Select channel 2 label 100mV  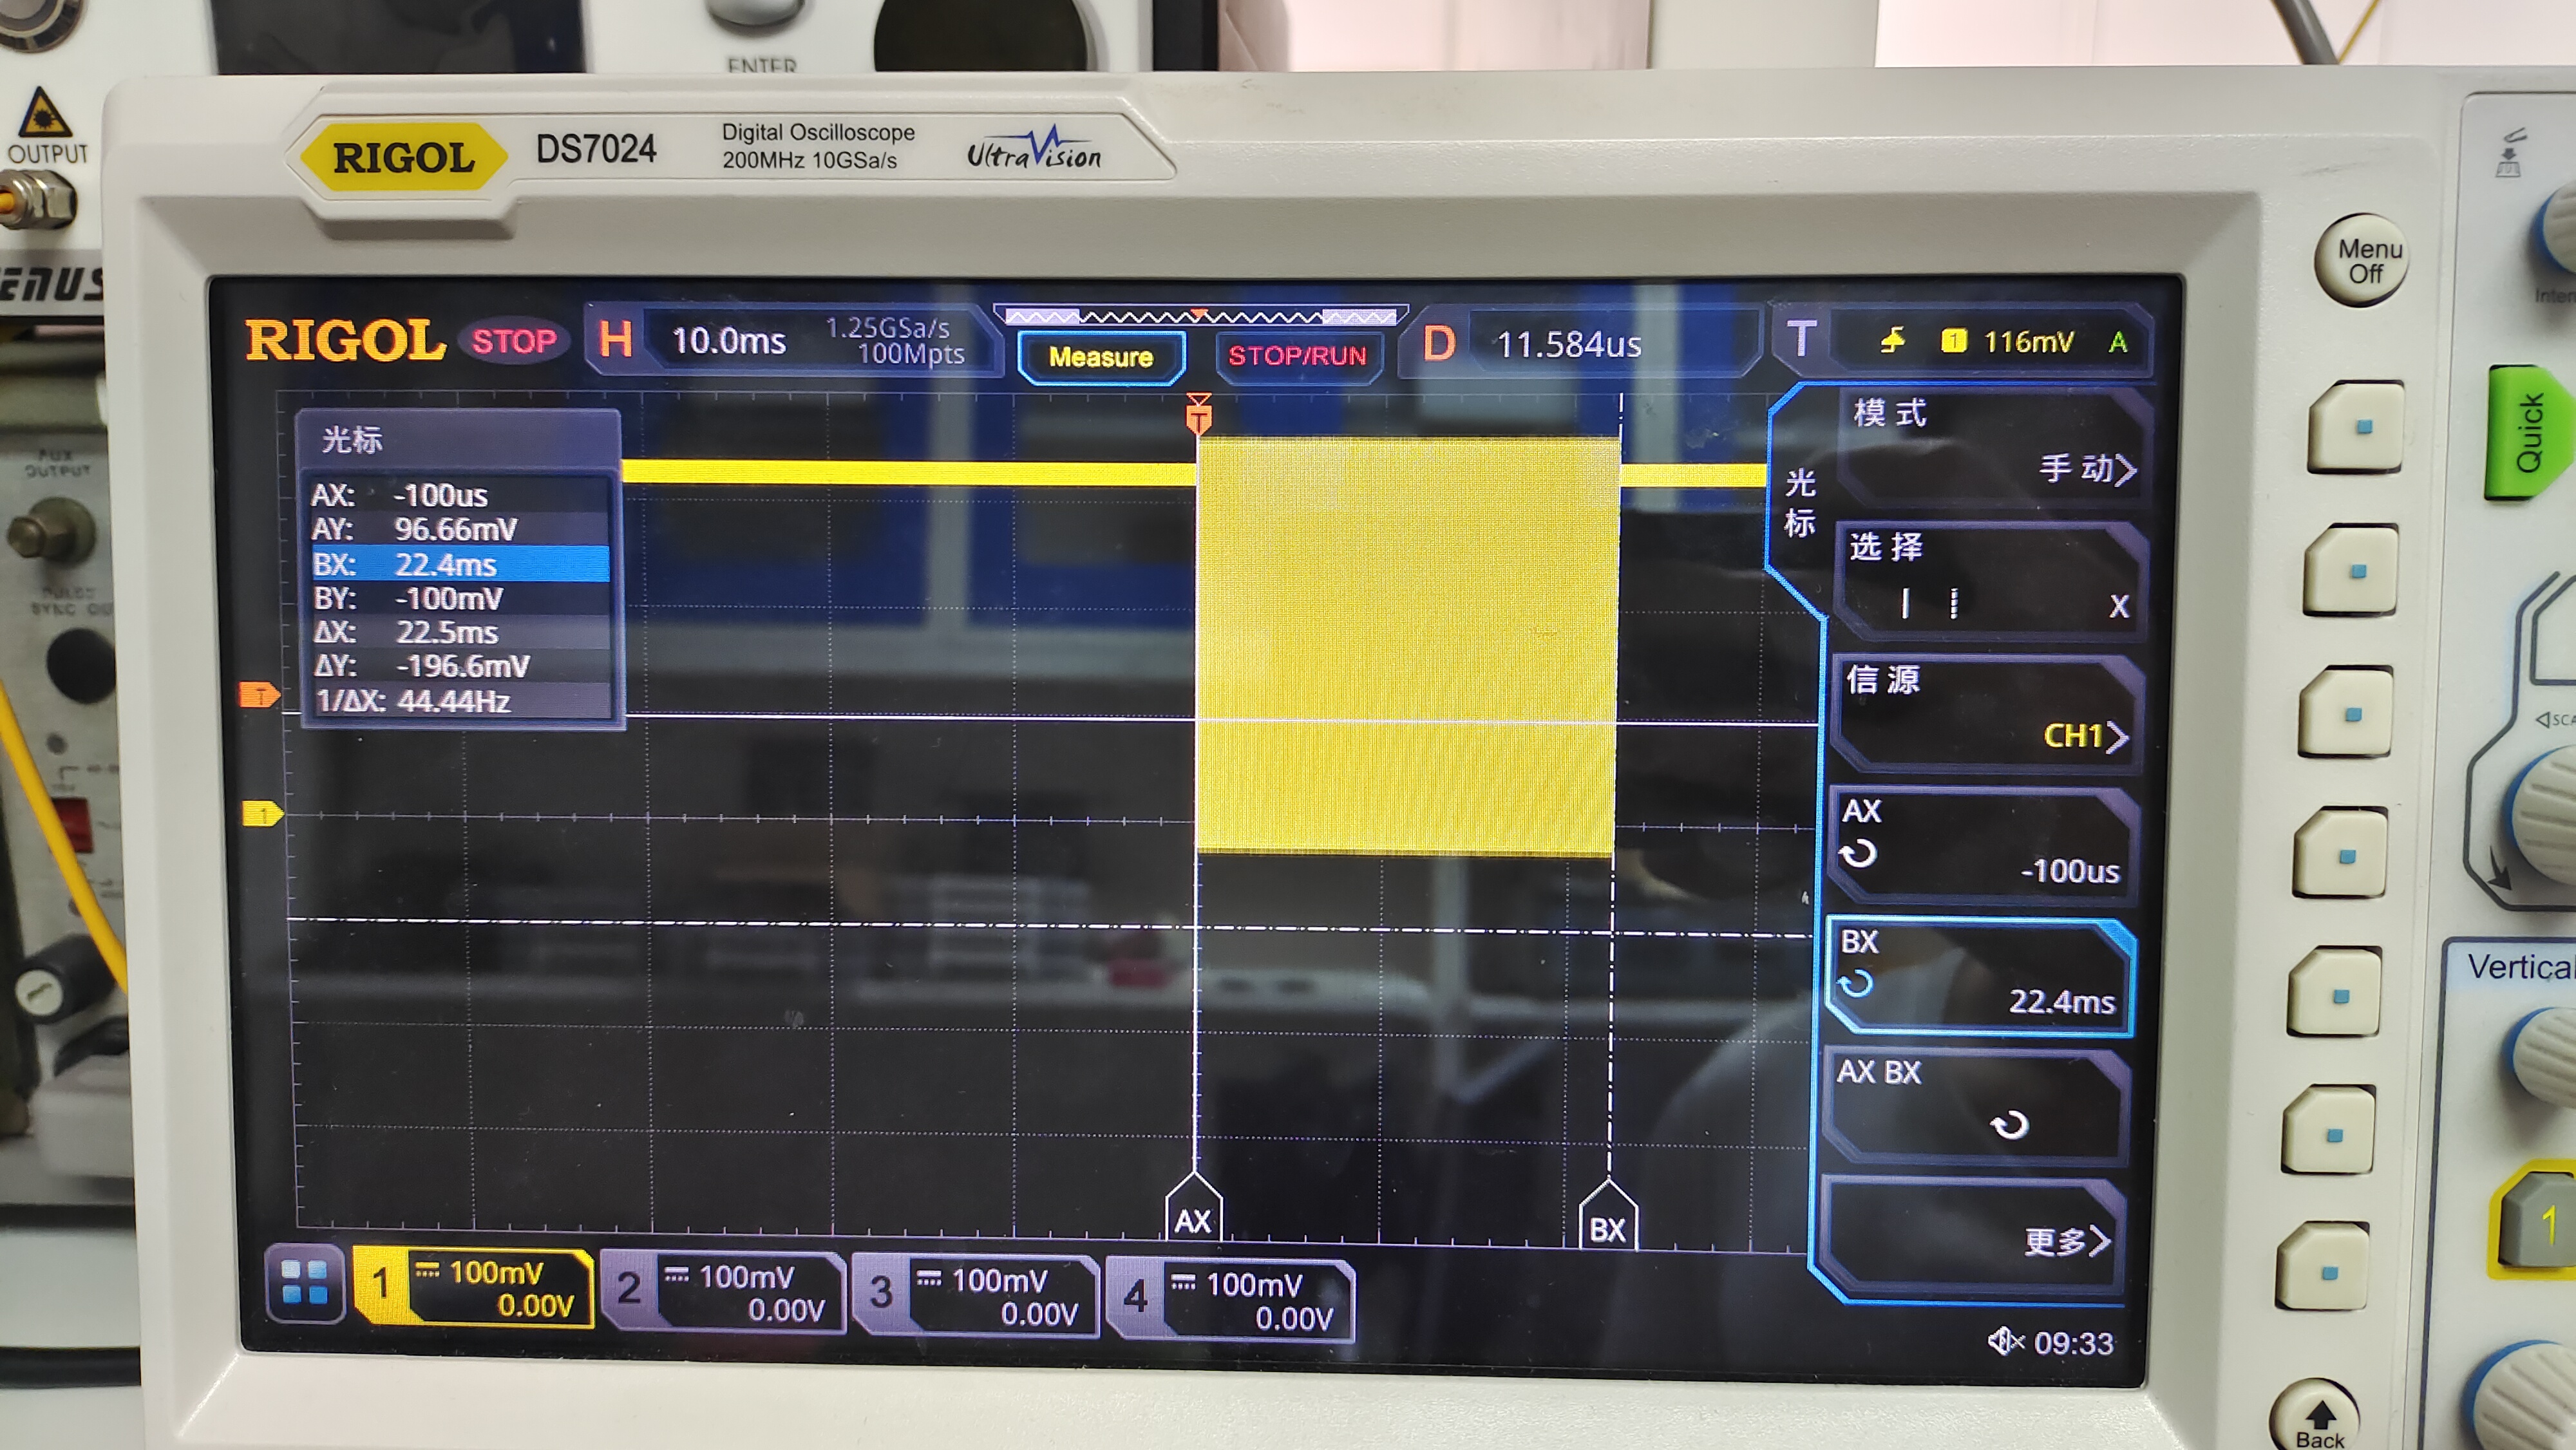745,1276
